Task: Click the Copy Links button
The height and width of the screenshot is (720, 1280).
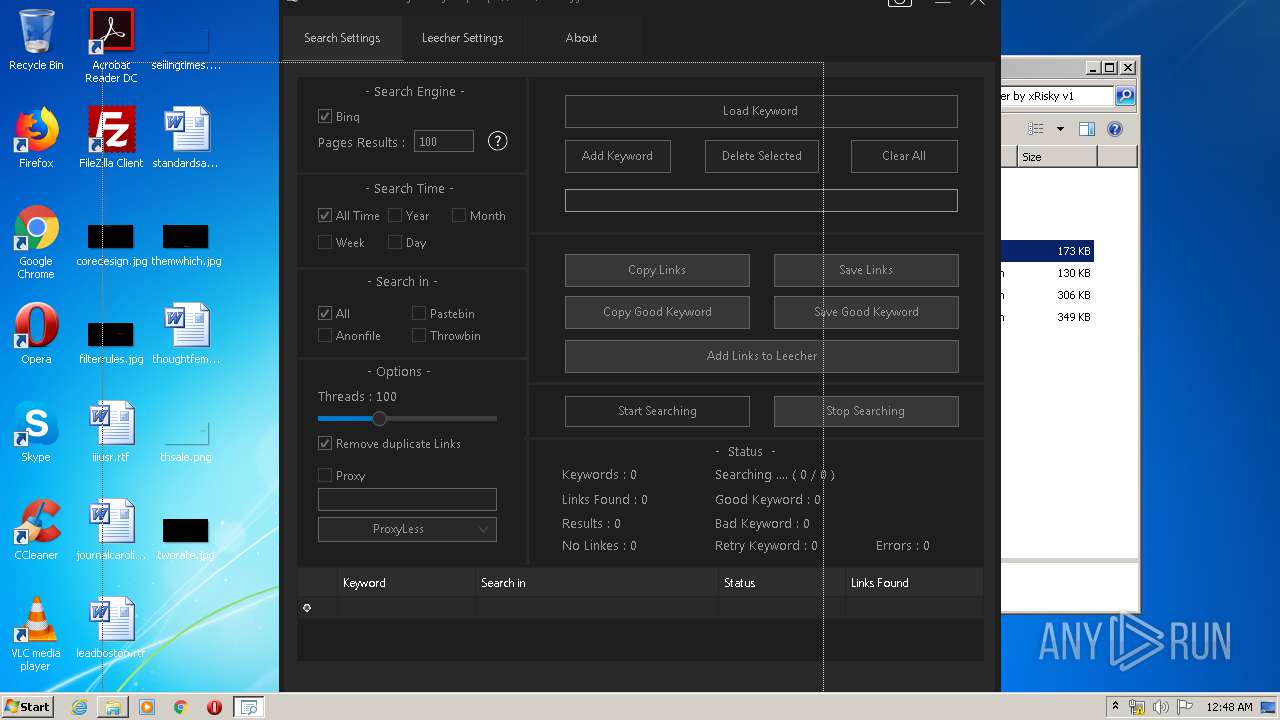Action: click(x=657, y=270)
